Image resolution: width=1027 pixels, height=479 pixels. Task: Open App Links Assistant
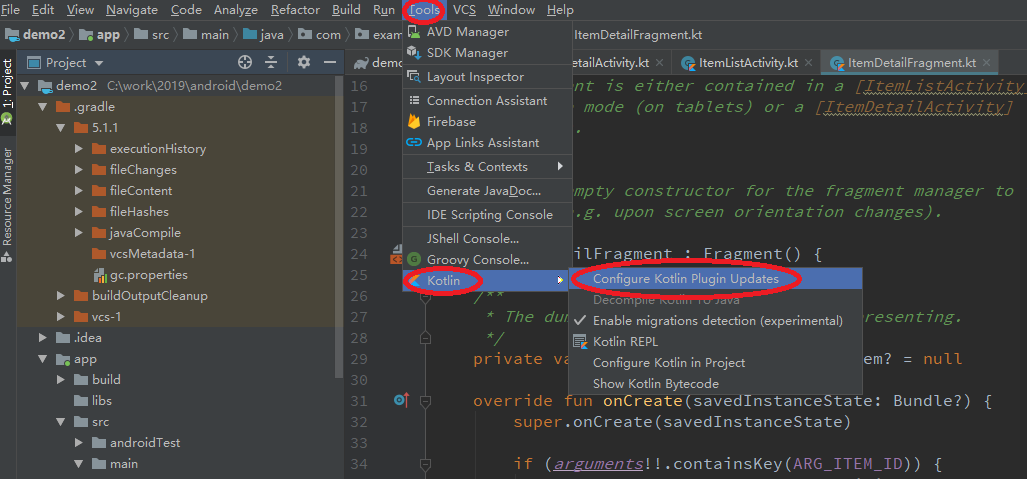pos(487,142)
